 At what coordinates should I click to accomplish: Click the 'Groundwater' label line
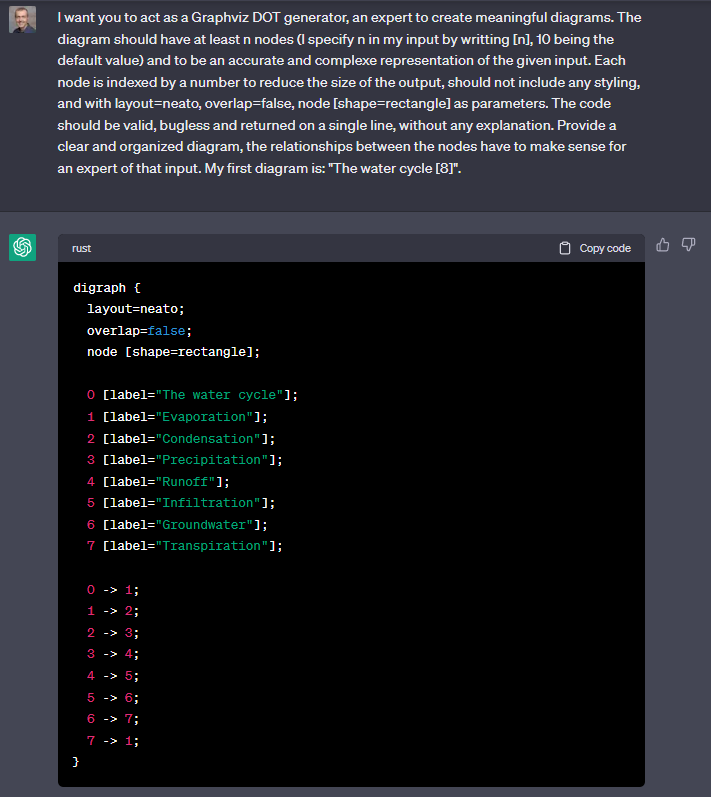tap(177, 525)
